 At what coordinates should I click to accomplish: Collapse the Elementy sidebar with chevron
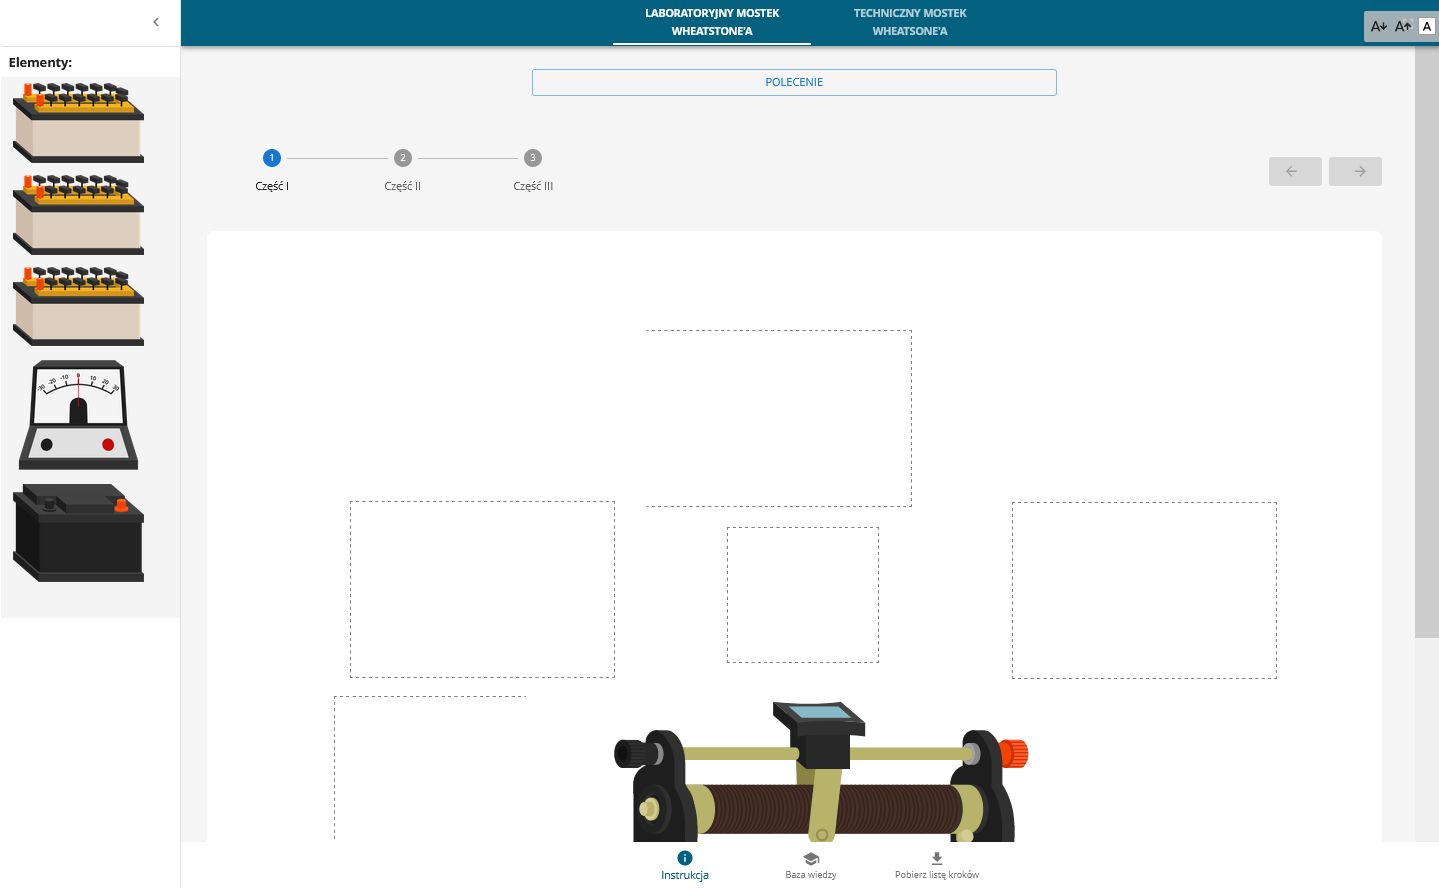156,22
